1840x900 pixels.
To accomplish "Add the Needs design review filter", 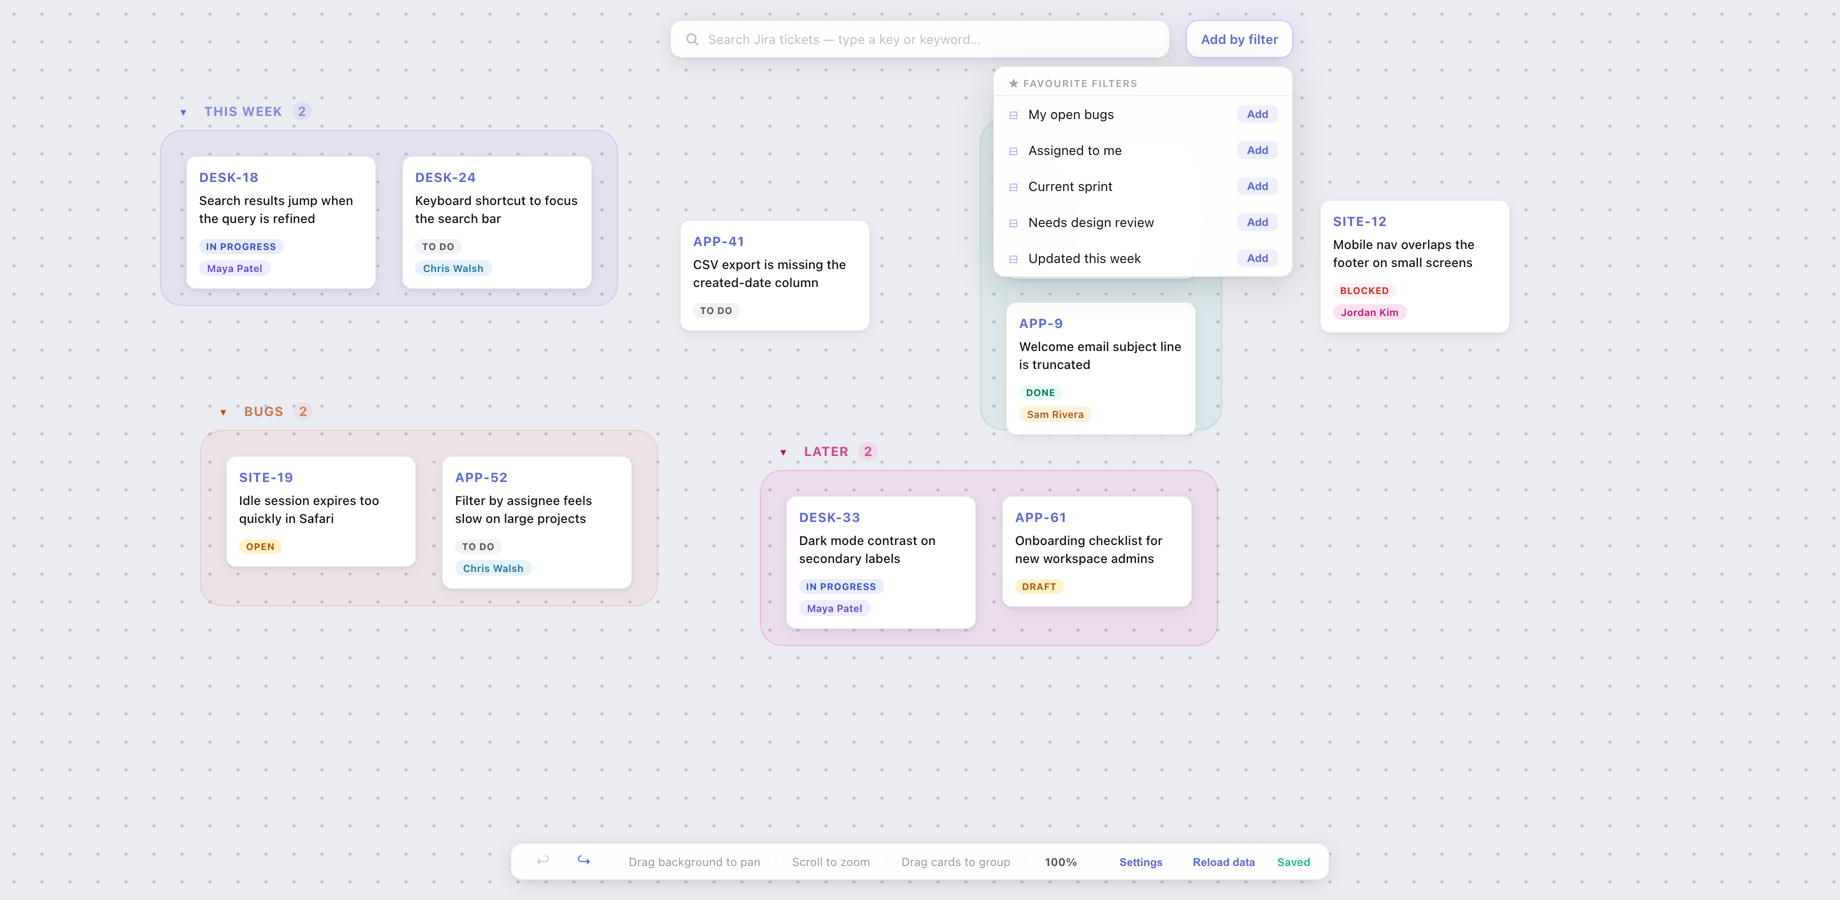I will pos(1257,222).
